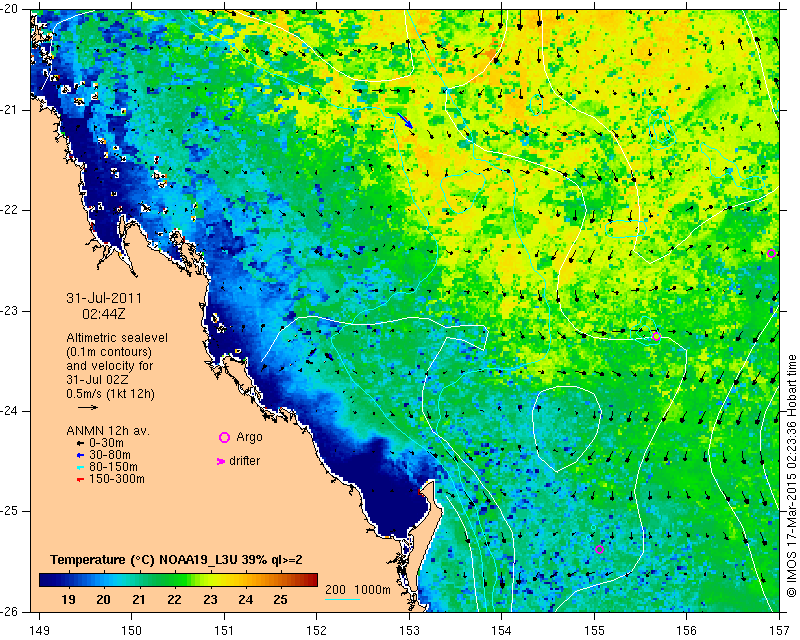Click the longitude axis label 153

[x=409, y=631]
